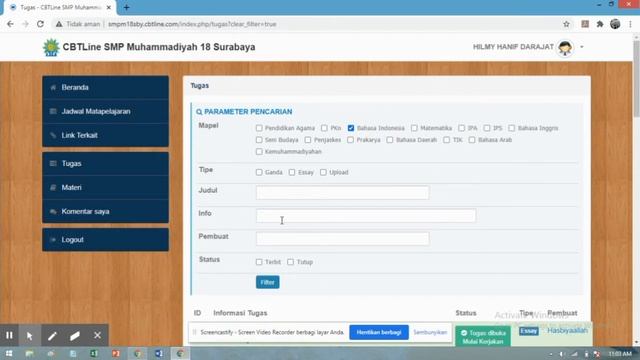
Task: Click the system clock in the taskbar
Action: [620, 353]
